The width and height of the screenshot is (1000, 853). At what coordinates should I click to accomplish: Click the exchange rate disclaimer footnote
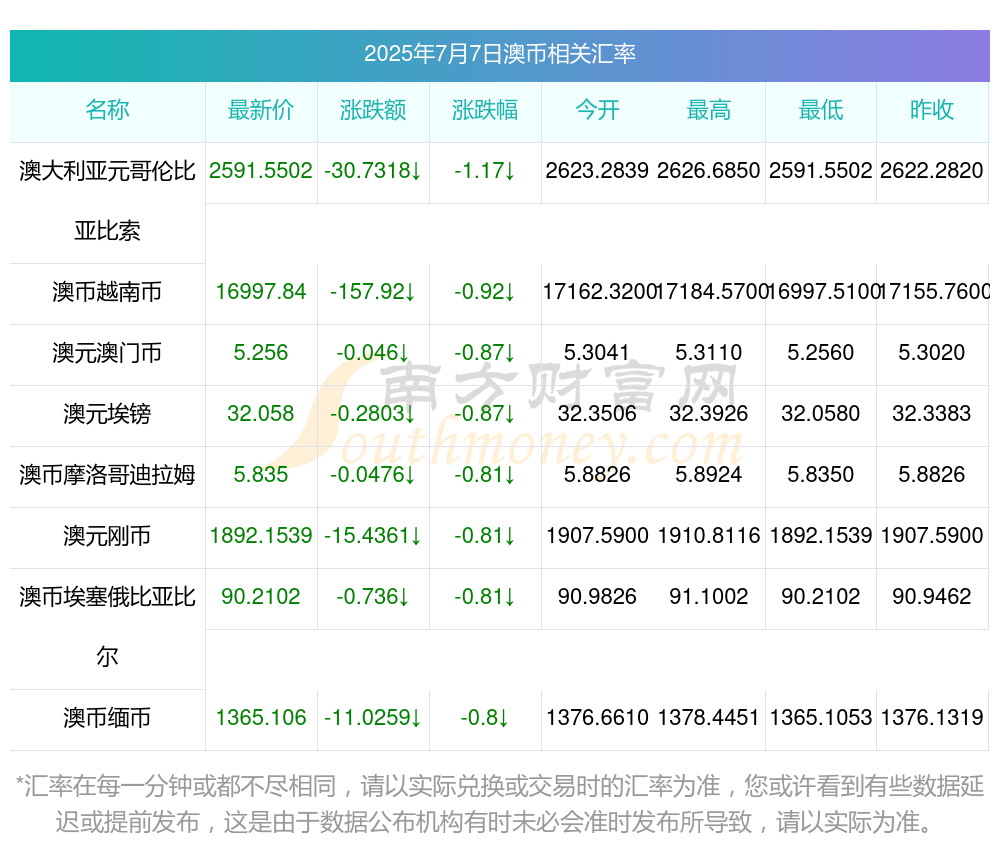click(x=499, y=804)
